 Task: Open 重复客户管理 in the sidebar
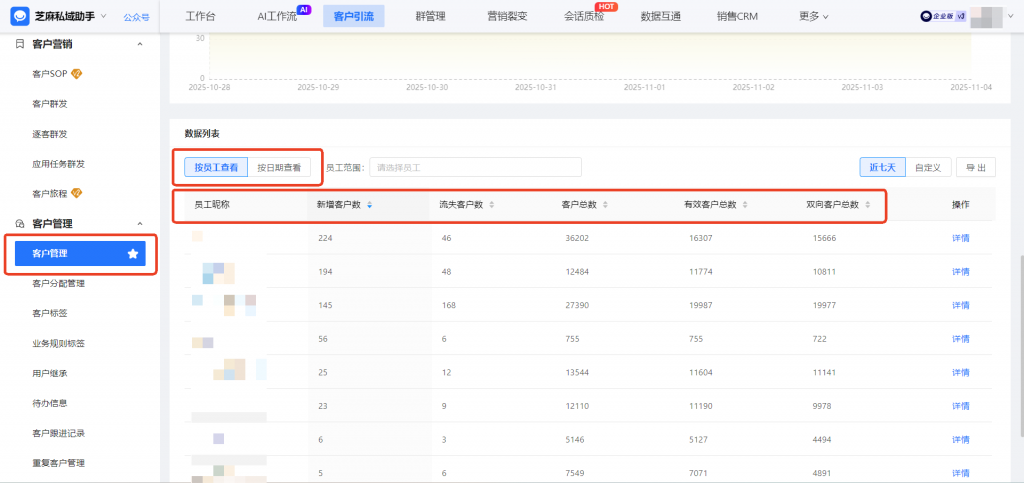(x=58, y=463)
